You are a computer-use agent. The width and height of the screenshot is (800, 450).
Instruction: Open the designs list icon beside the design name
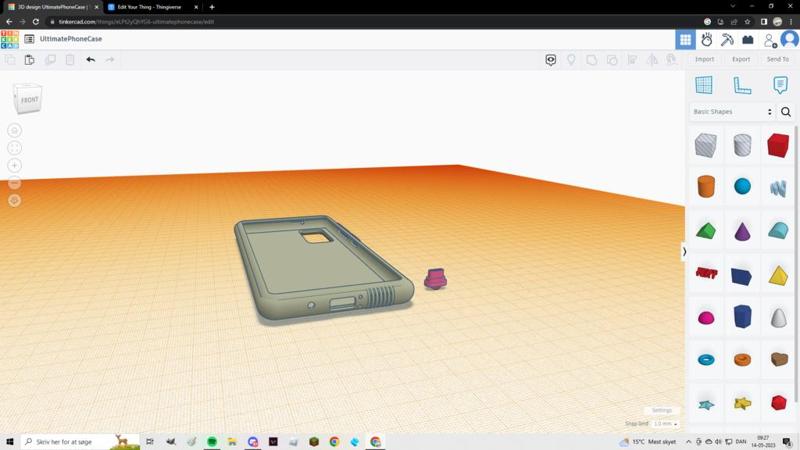click(29, 39)
